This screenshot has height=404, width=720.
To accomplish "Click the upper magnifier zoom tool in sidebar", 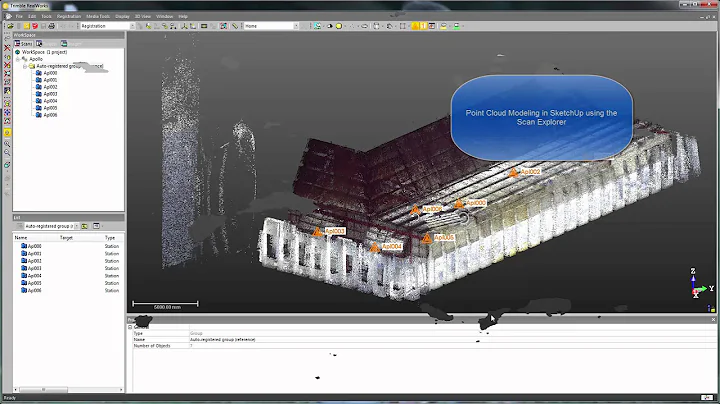I will pos(7,144).
